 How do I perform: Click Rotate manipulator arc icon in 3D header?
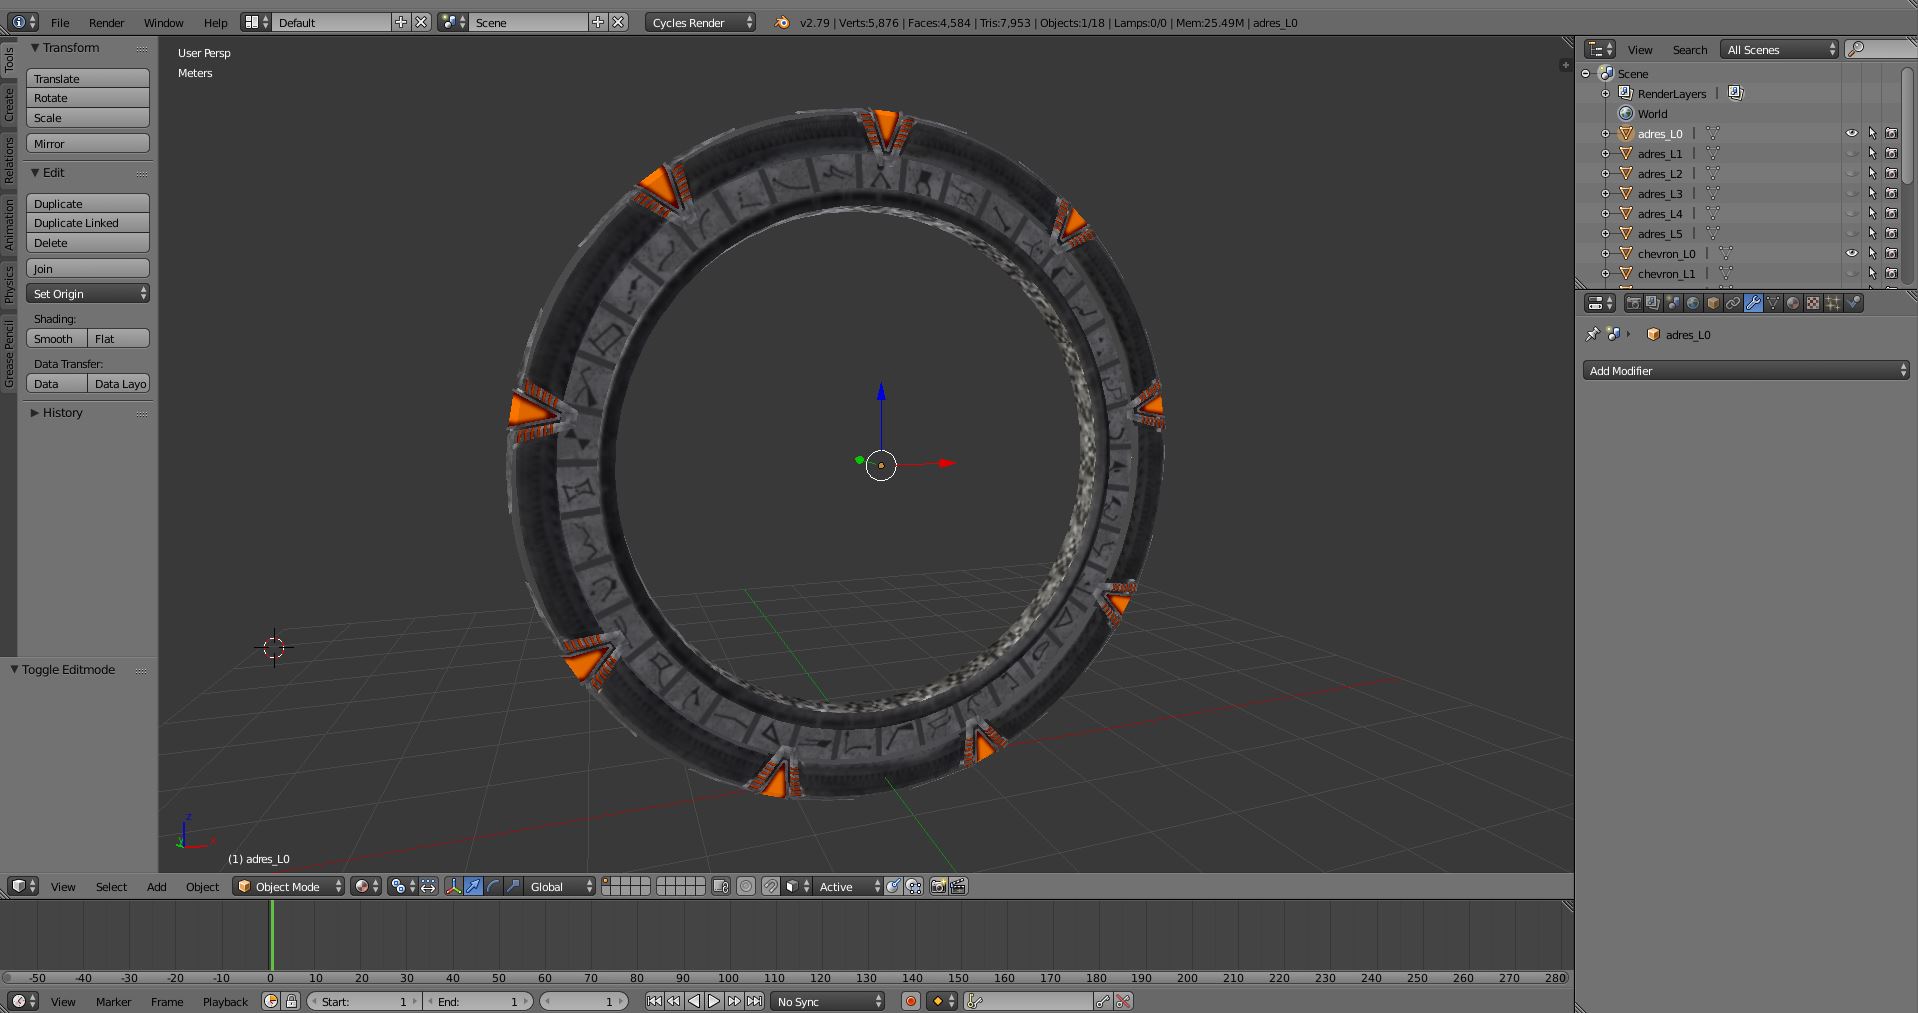[493, 886]
